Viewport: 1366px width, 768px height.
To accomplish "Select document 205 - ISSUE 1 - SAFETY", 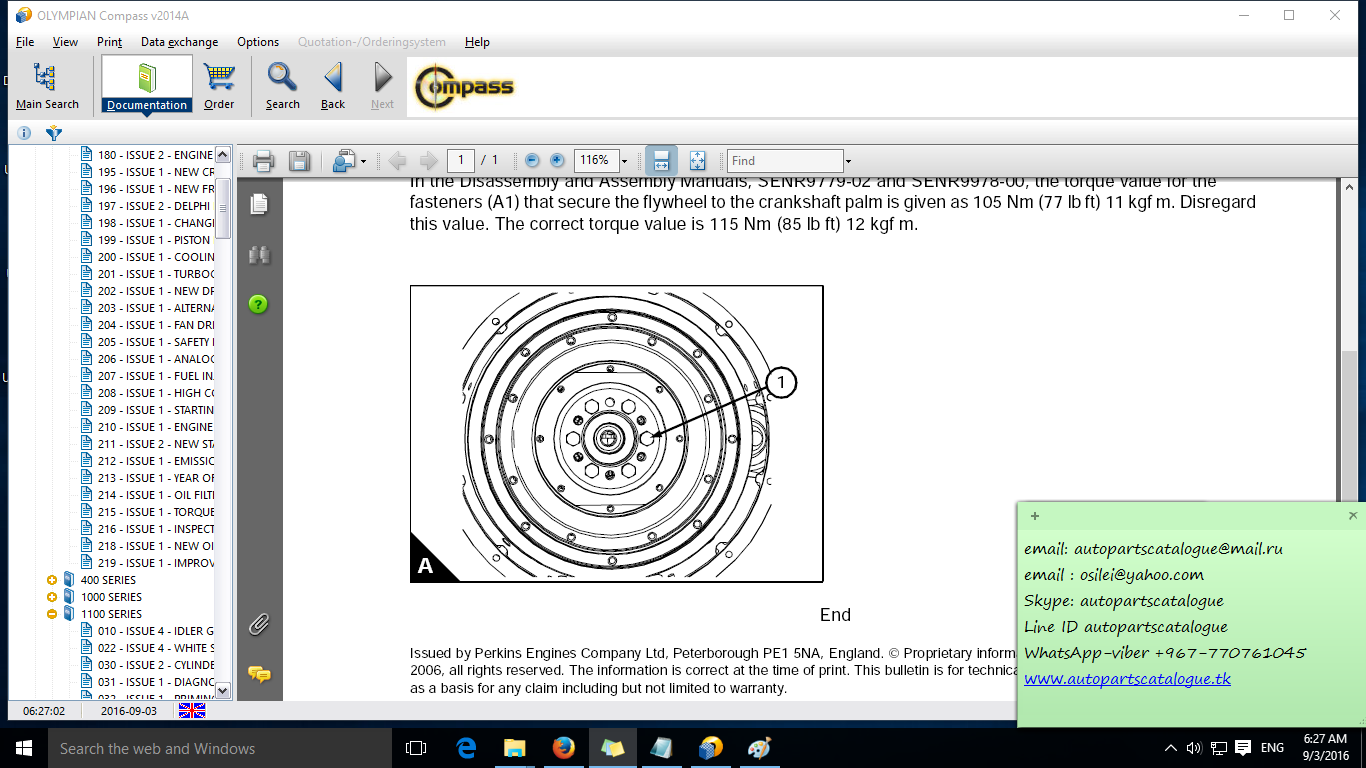I will click(155, 342).
